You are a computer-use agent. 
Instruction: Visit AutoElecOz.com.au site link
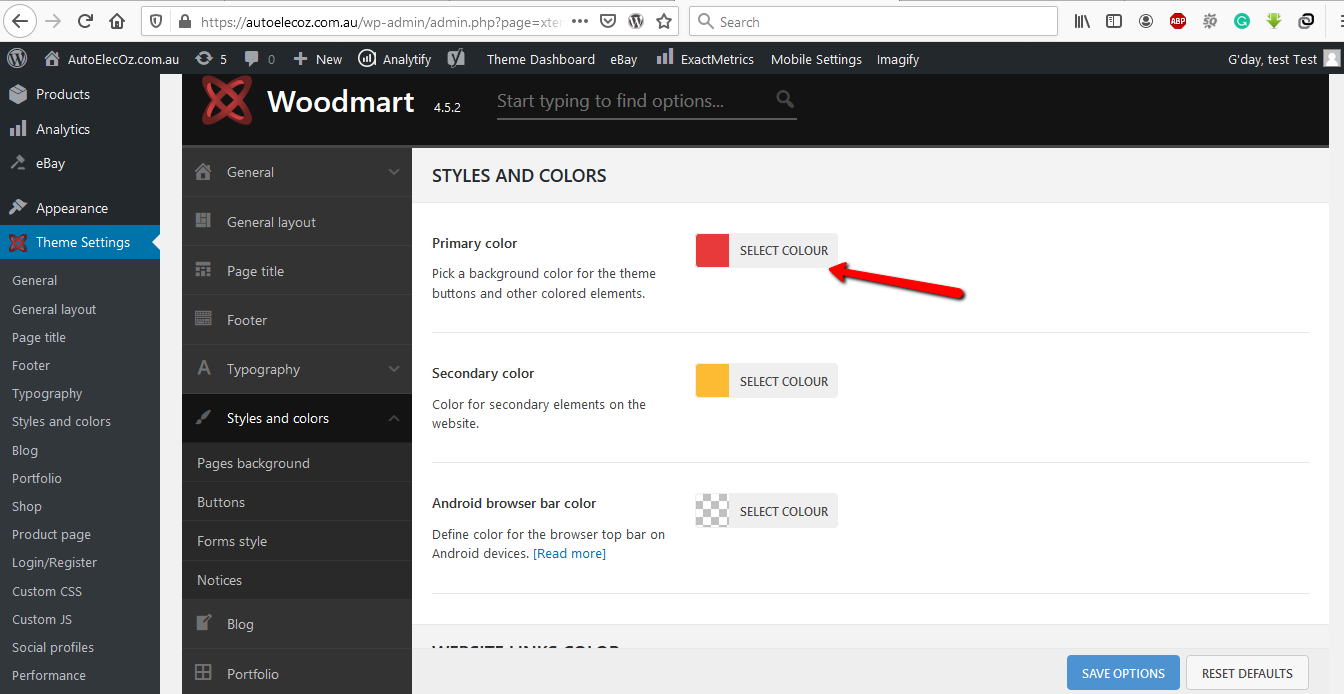(112, 59)
